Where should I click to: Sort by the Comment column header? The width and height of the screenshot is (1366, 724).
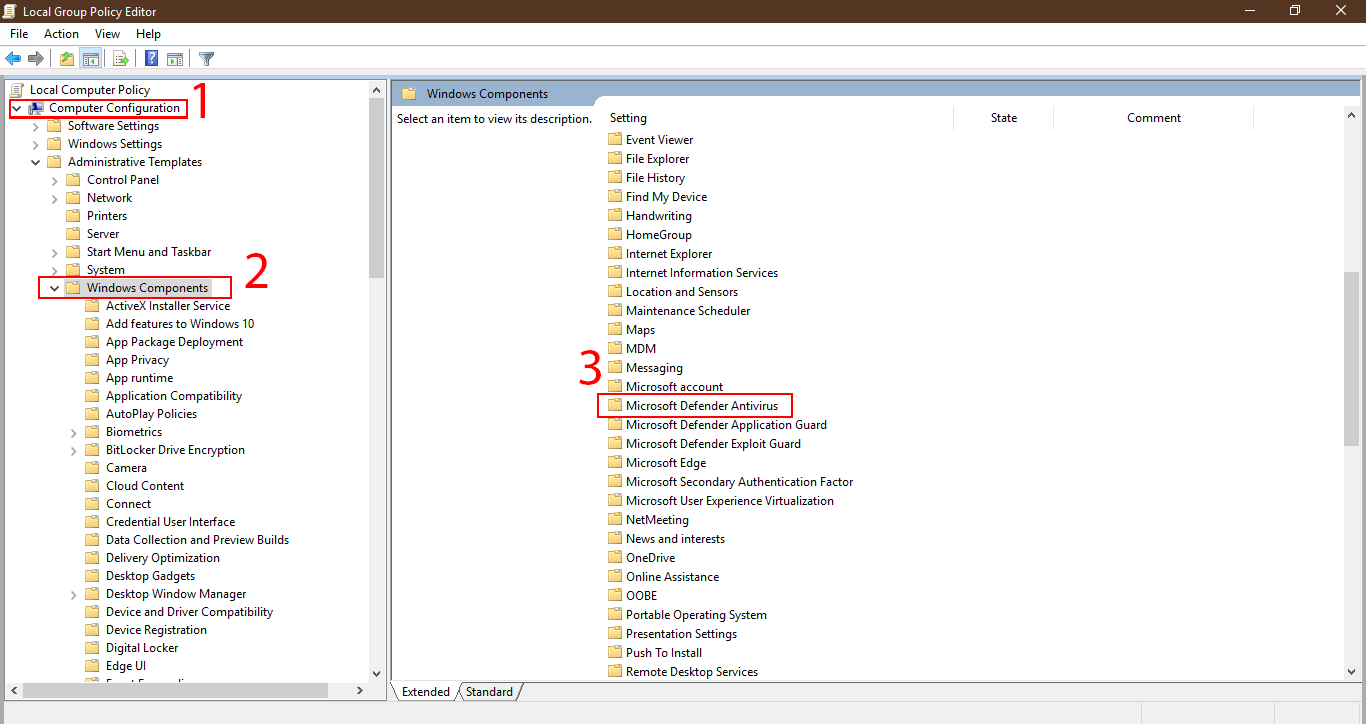(x=1153, y=118)
